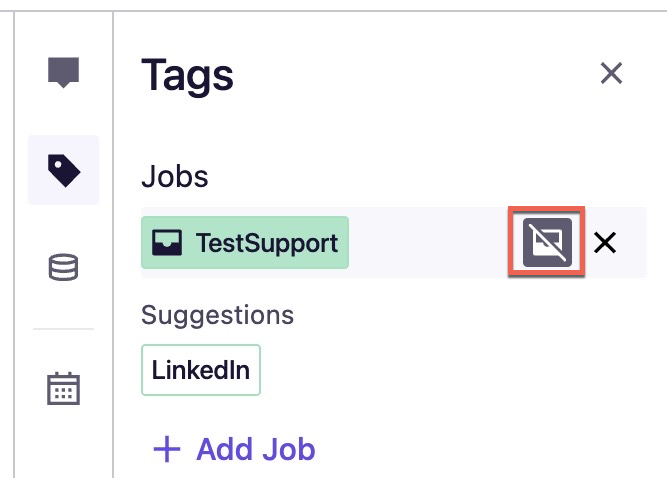Select the tag icon in sidebar
Image resolution: width=667 pixels, height=478 pixels.
tap(64, 171)
